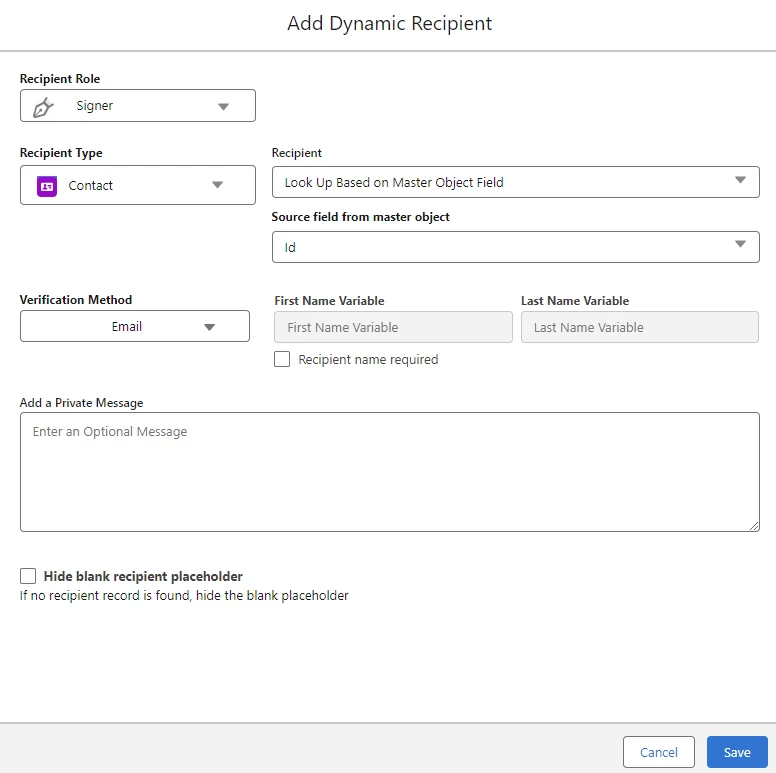Open the Id source field dropdown
Image resolution: width=776 pixels, height=773 pixels.
tap(515, 247)
